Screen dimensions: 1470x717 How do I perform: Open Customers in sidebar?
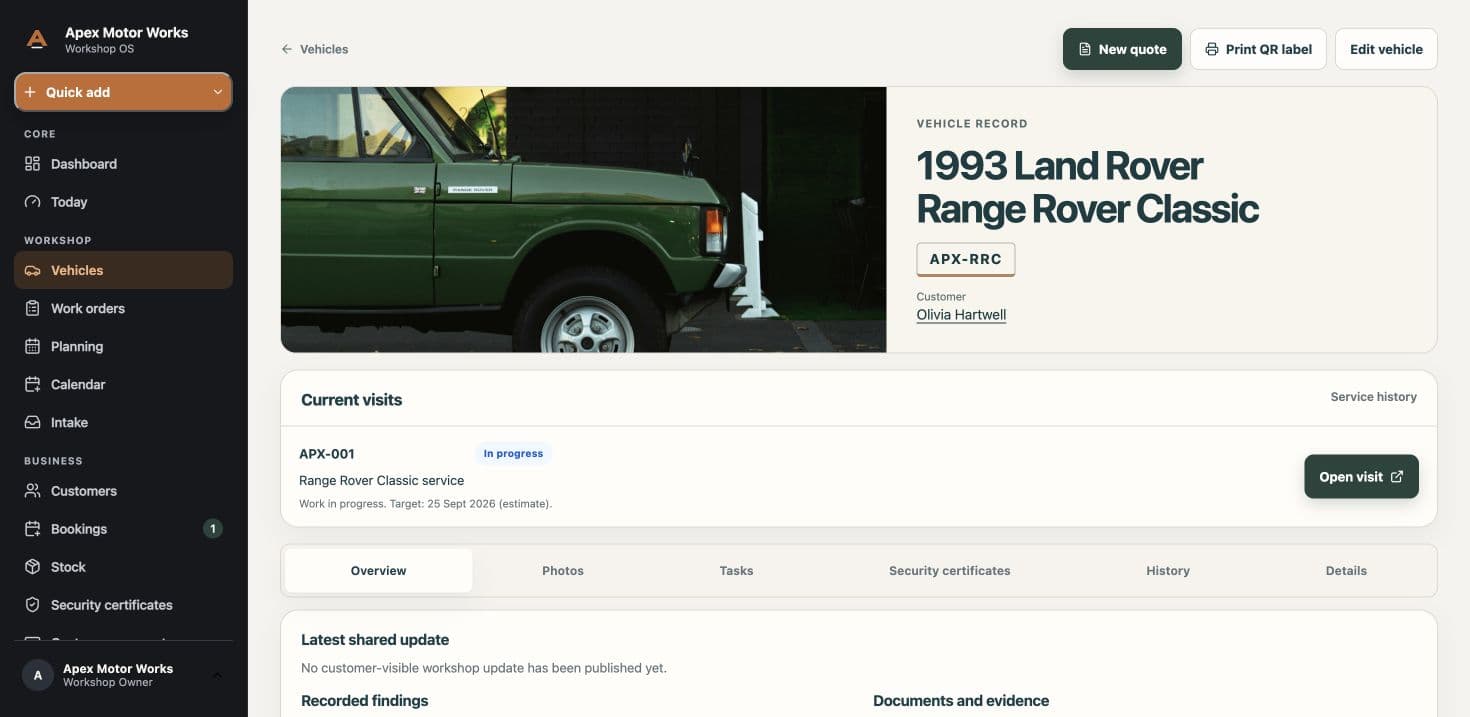pyautogui.click(x=123, y=491)
